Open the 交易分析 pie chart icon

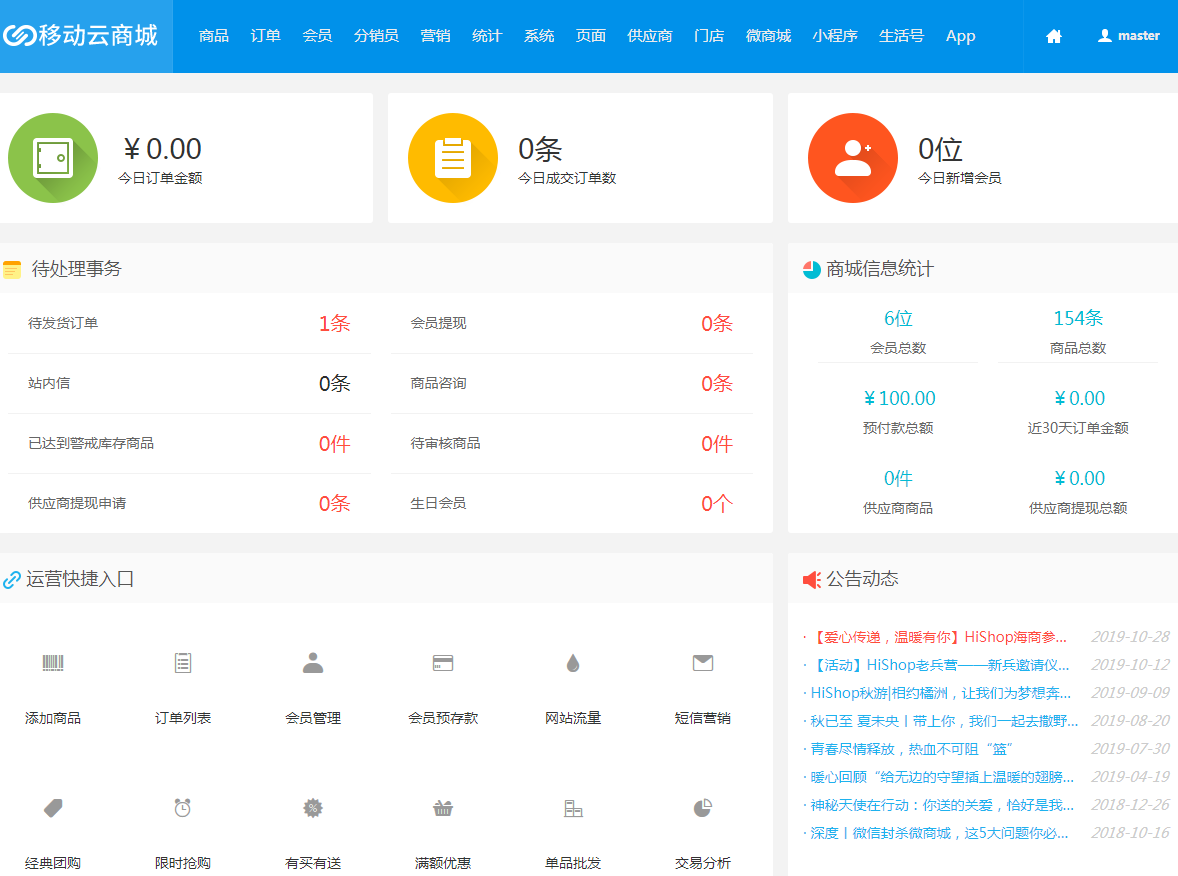tap(703, 808)
